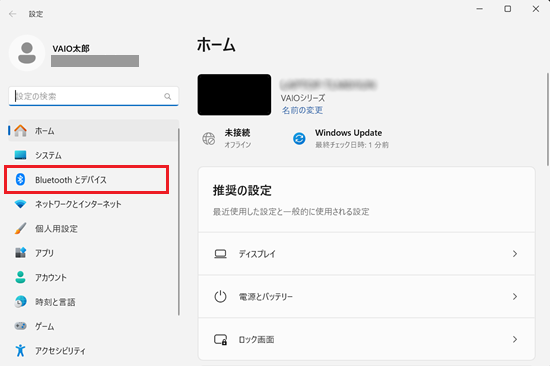550x366 pixels.
Task: Click the 個人用設定 paintbrush icon
Action: point(20,228)
